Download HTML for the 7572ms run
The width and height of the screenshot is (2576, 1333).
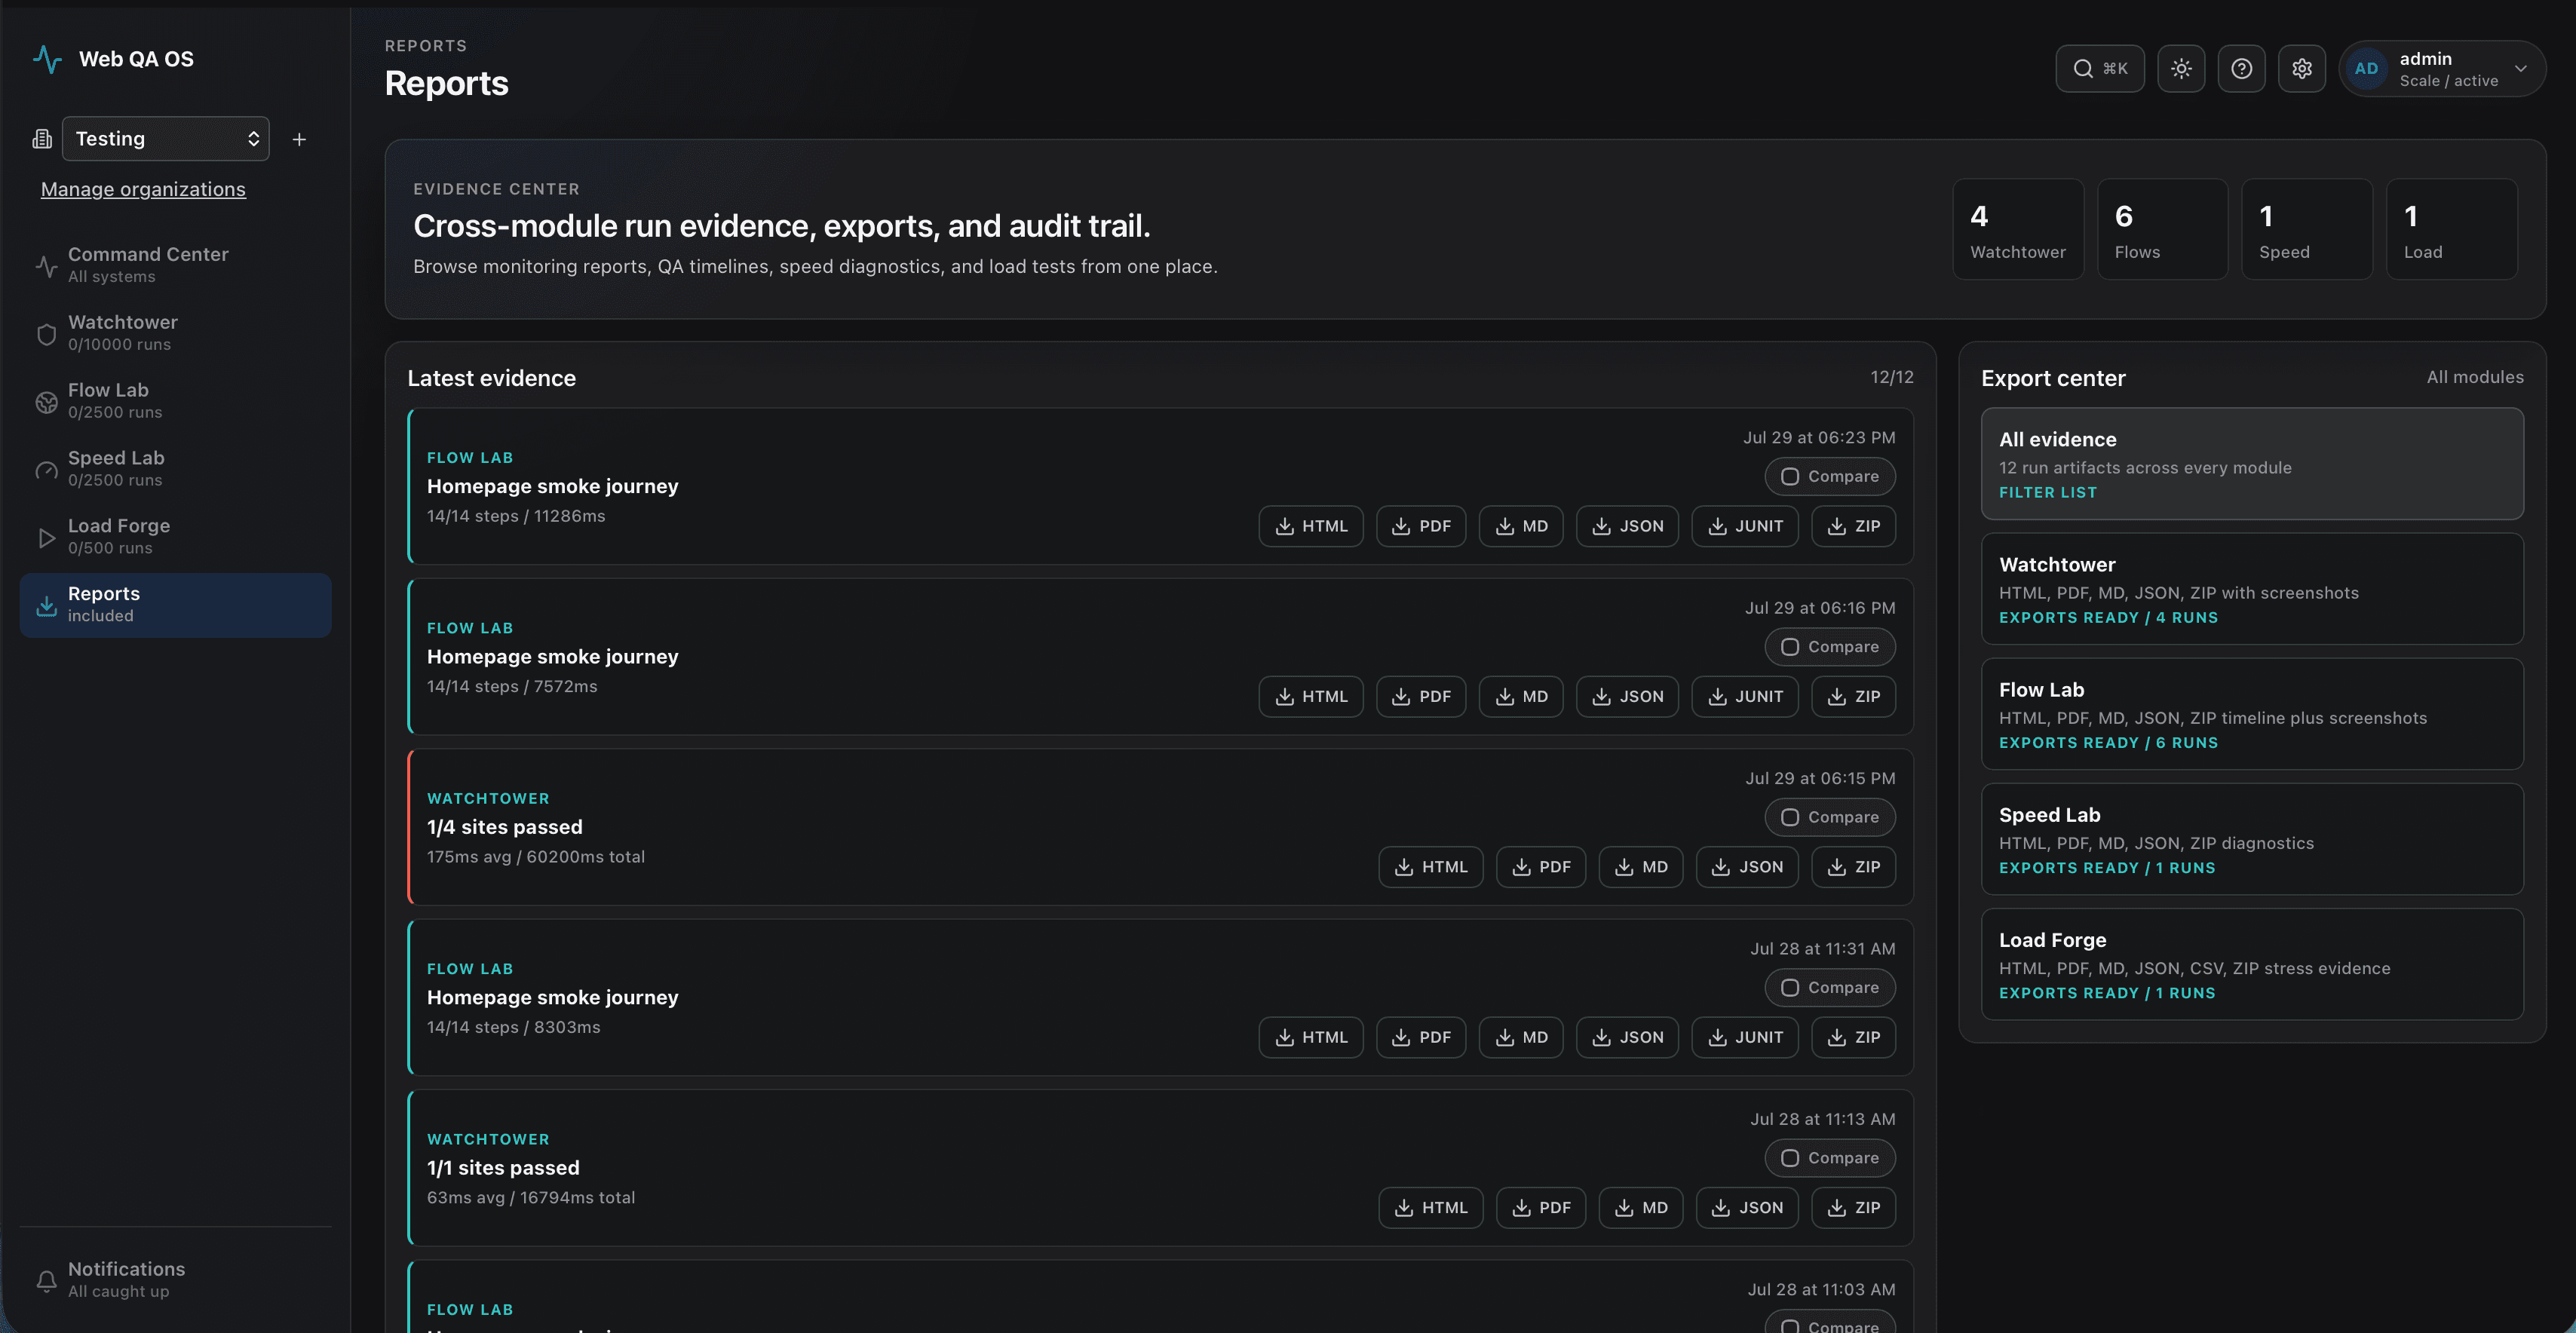(1311, 697)
